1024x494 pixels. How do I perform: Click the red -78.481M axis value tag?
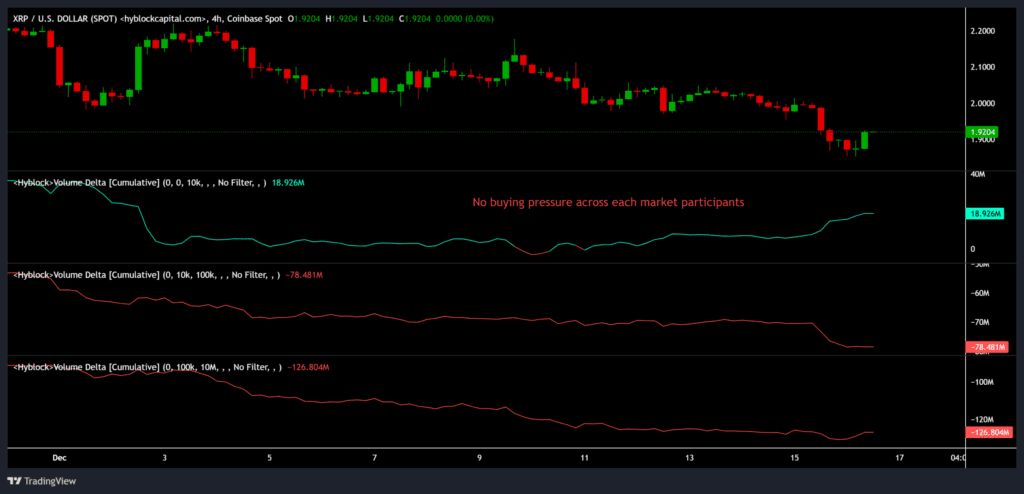point(985,347)
